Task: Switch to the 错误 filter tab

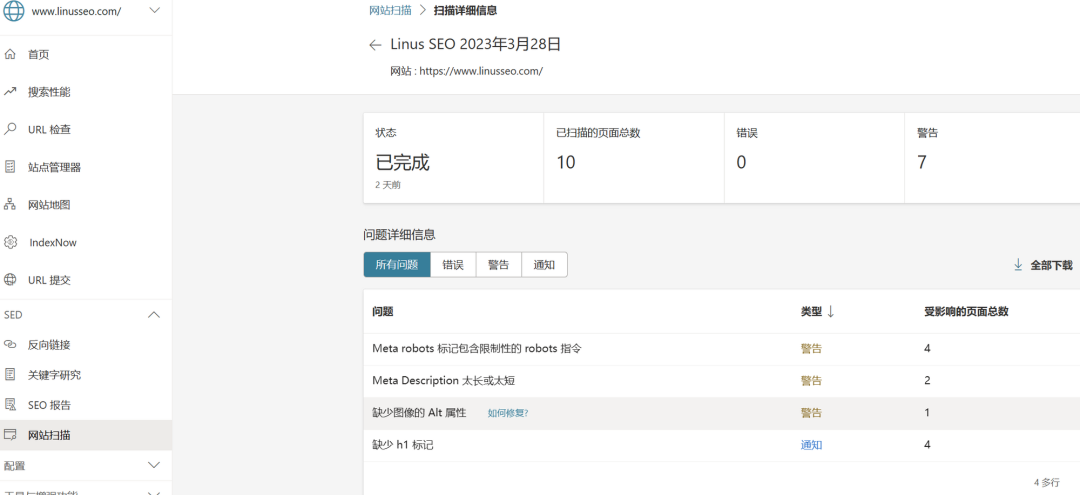Action: click(453, 265)
